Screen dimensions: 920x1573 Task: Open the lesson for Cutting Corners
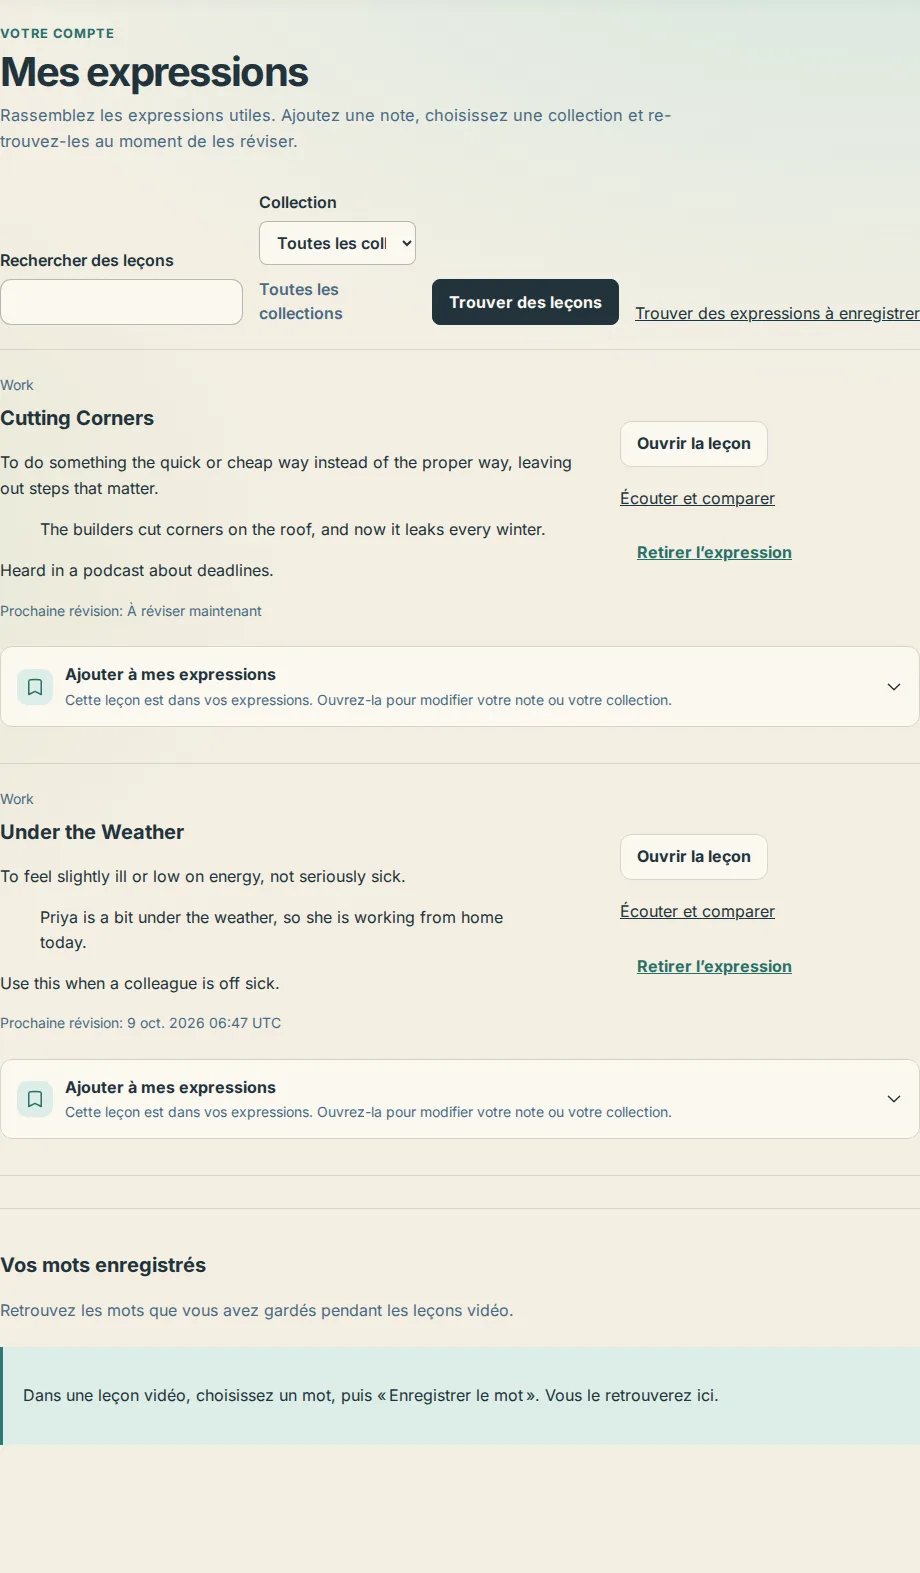[694, 444]
